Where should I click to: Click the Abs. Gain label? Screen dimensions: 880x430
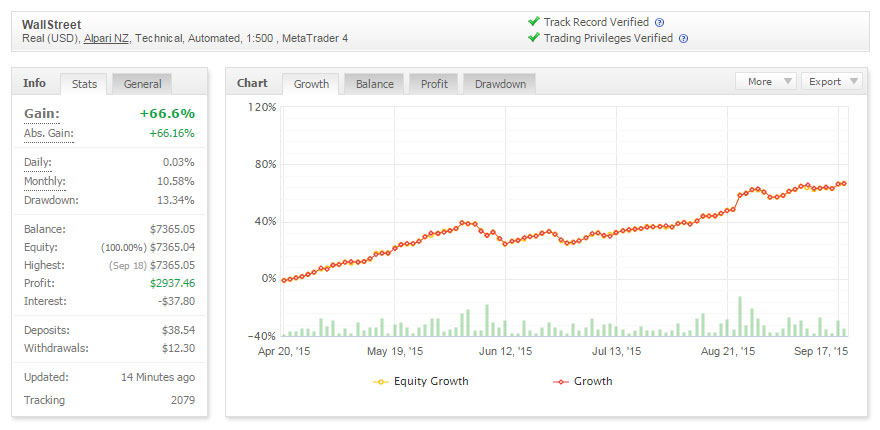(48, 134)
